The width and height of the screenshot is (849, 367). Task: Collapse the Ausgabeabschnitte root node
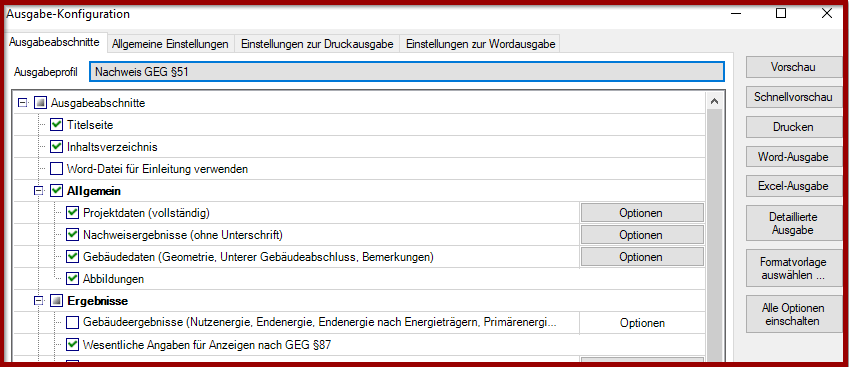point(23,102)
